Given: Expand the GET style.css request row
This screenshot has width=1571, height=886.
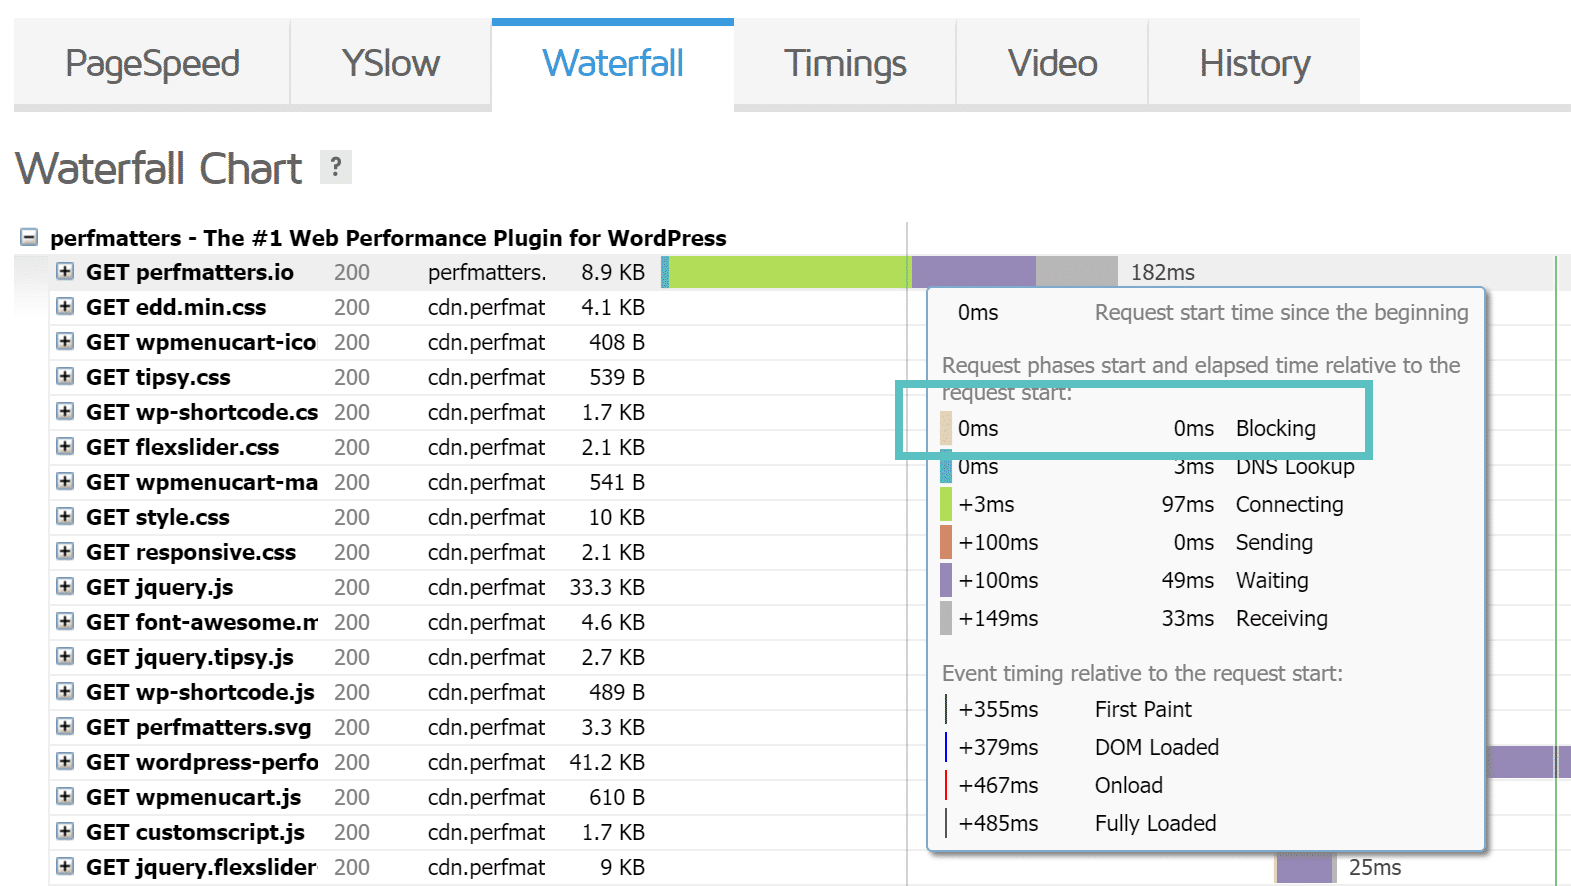Looking at the screenshot, I should tap(65, 516).
